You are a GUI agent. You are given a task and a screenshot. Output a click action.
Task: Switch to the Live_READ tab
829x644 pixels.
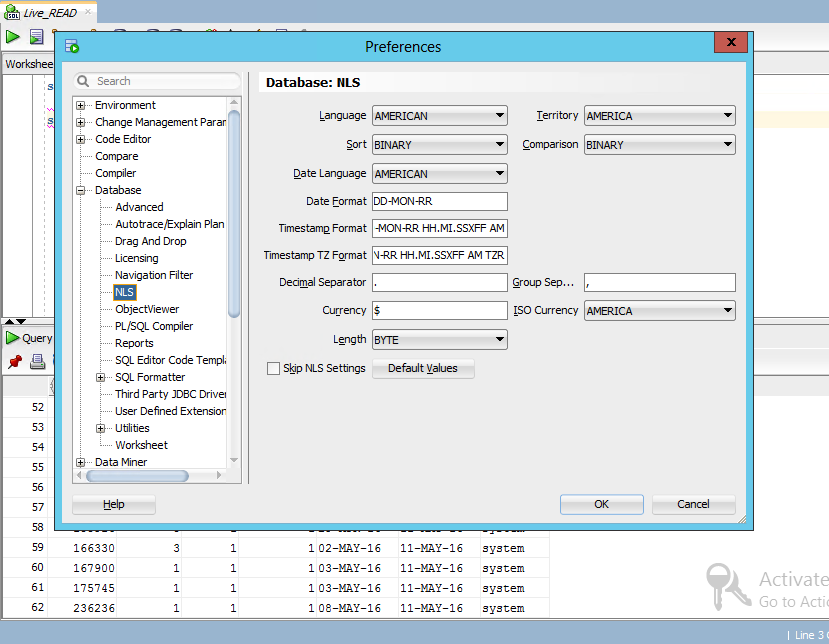[50, 13]
